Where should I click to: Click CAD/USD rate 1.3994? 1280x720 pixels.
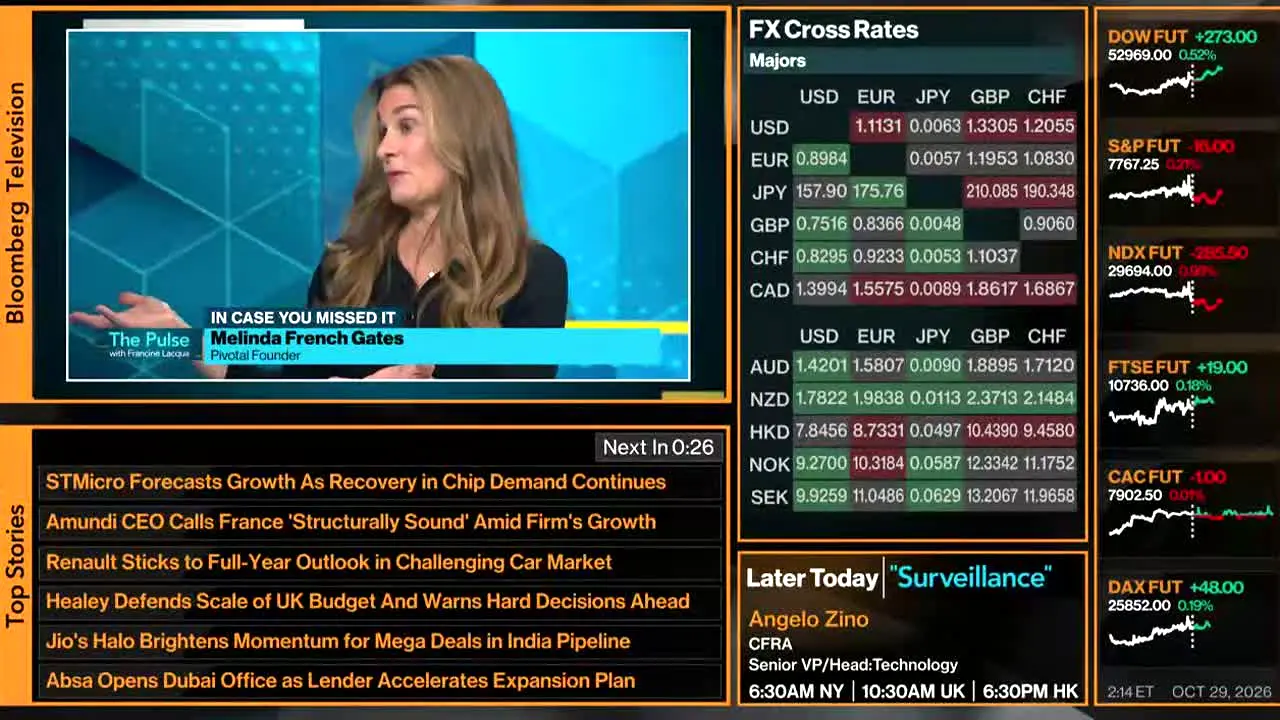(820, 289)
